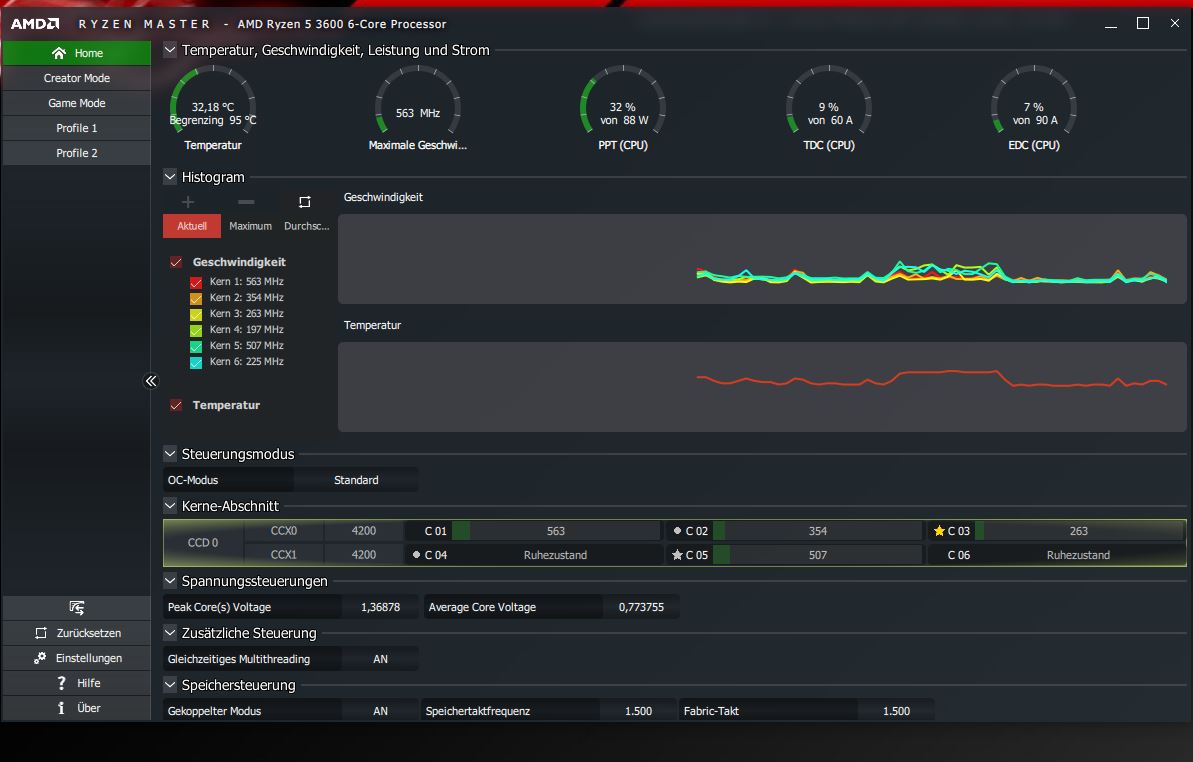Collapse the sidebar with double-chevron icon
The width and height of the screenshot is (1193, 762).
(x=151, y=381)
